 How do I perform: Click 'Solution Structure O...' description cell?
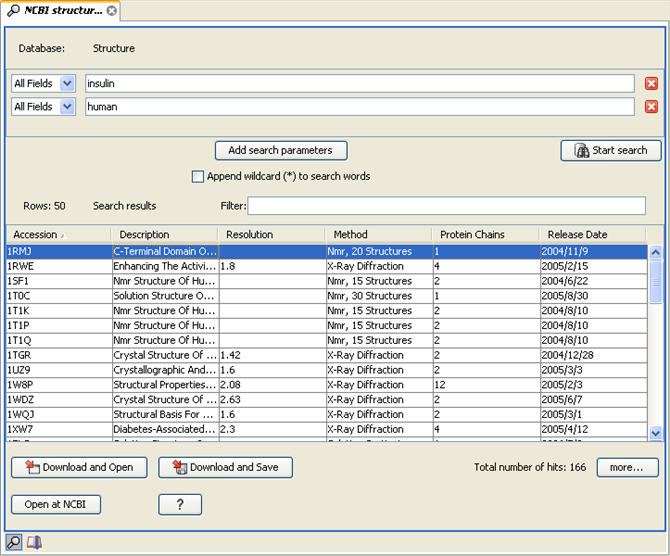(x=165, y=296)
